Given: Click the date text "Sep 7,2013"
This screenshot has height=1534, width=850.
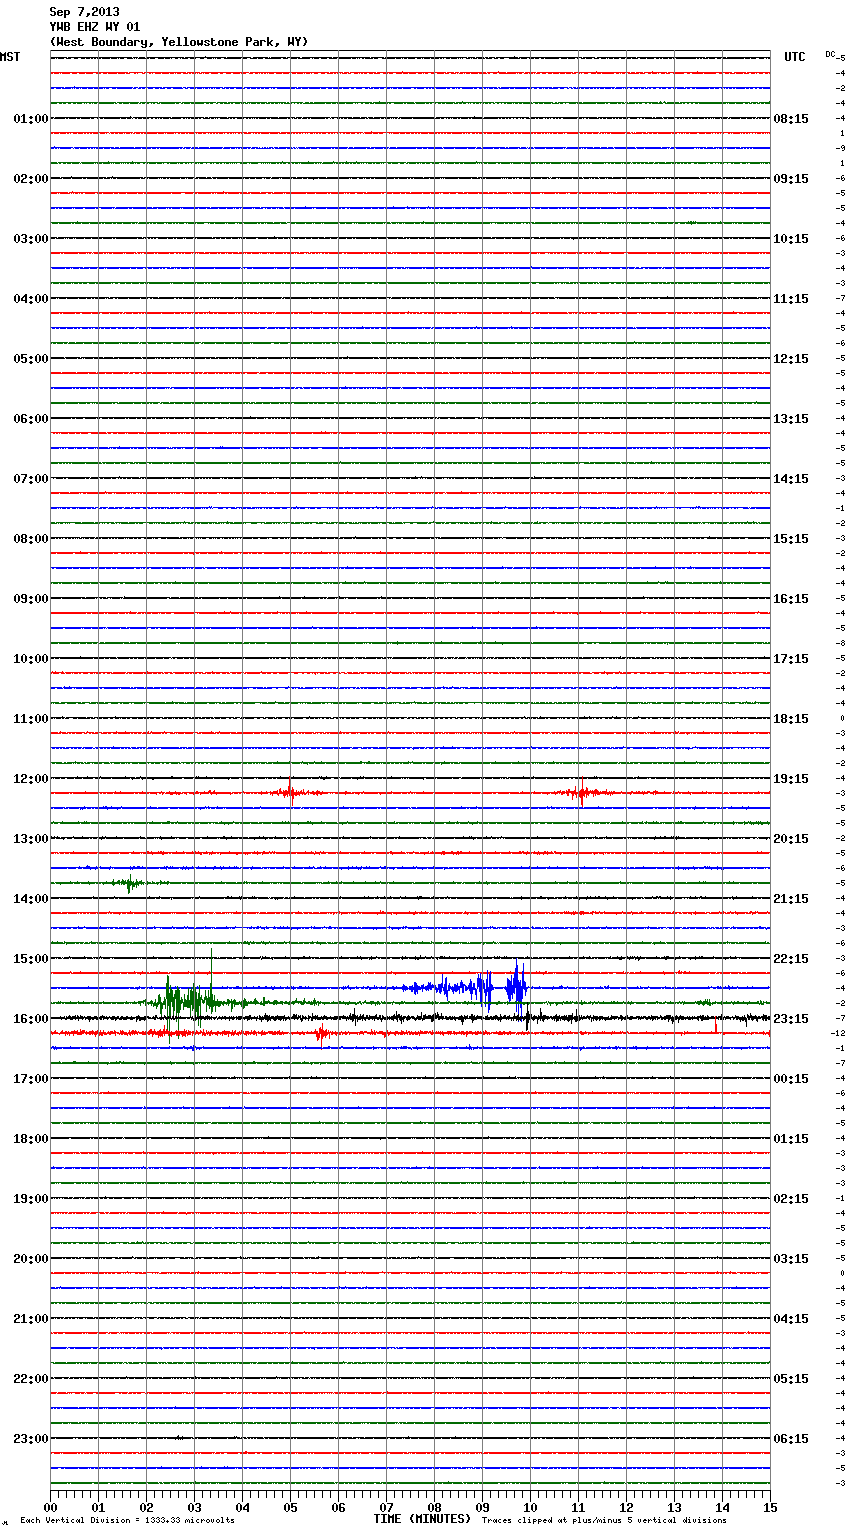Looking at the screenshot, I should point(84,12).
